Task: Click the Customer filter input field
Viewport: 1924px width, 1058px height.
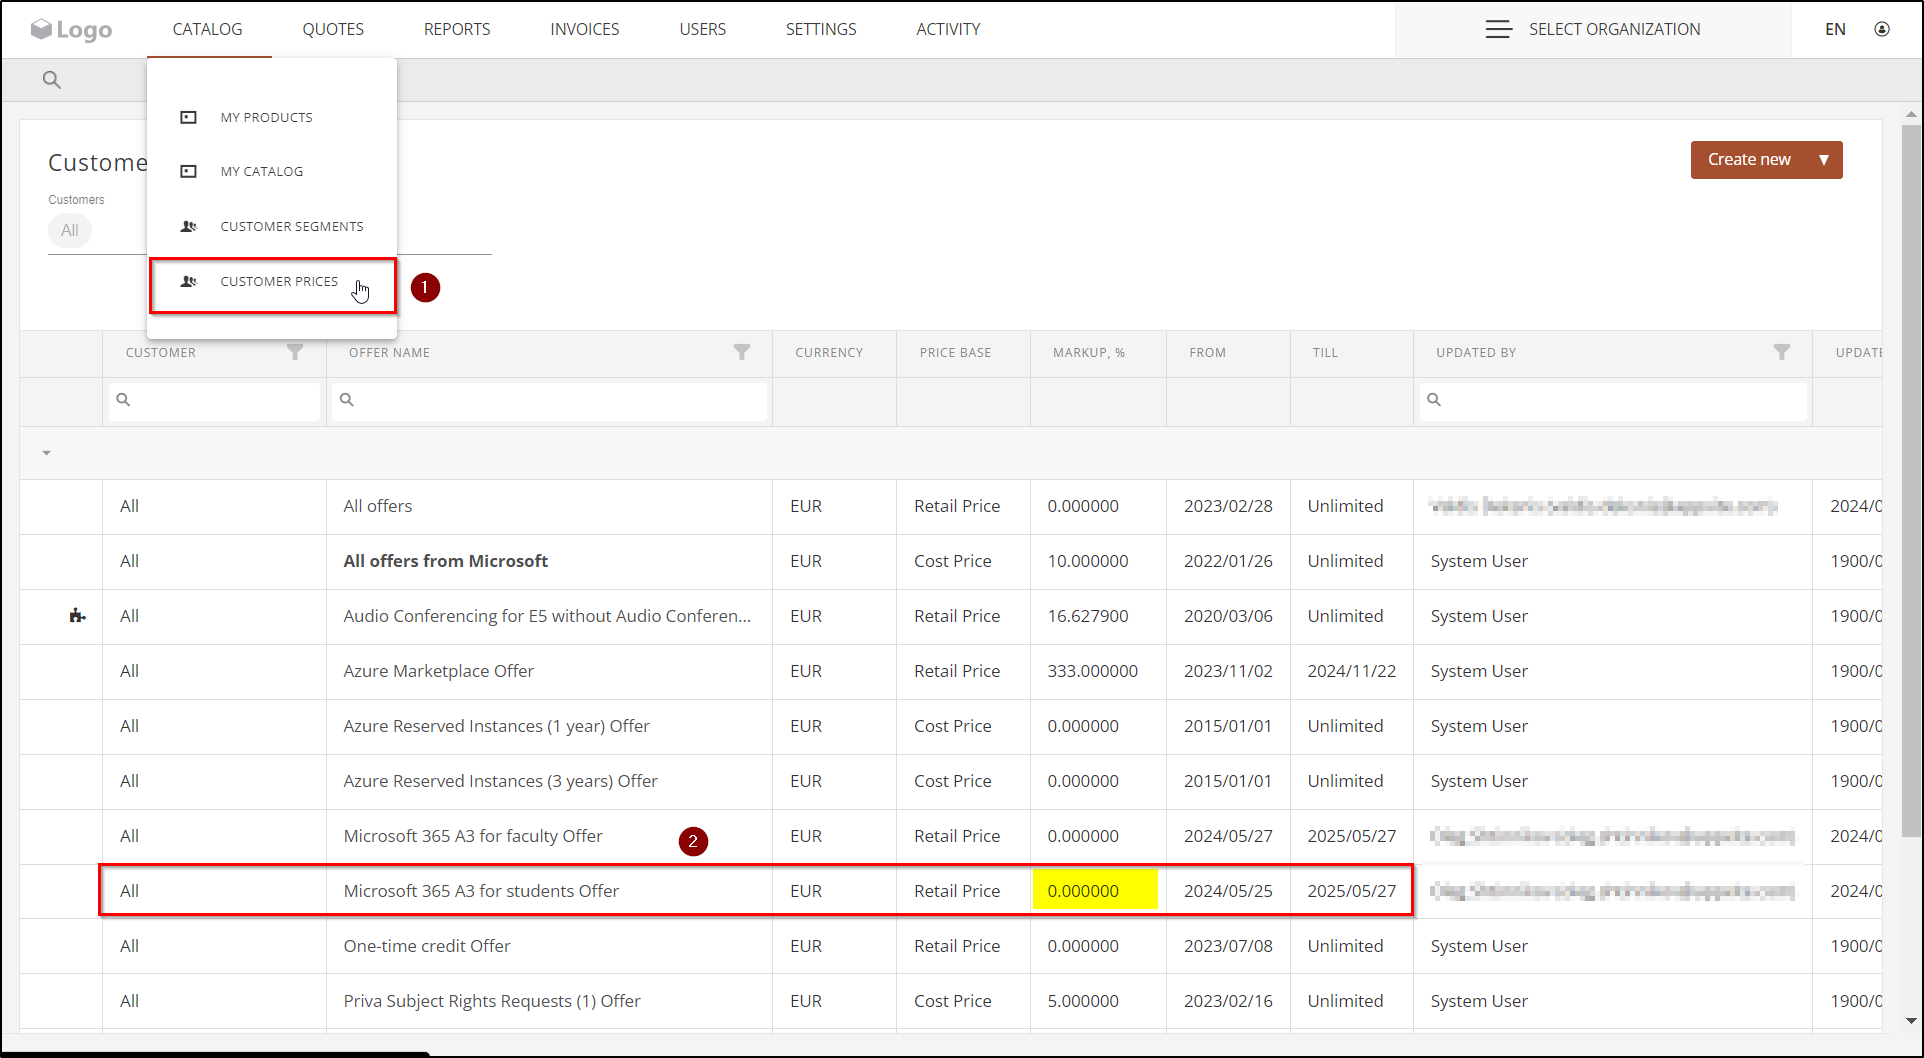Action: pyautogui.click(x=214, y=400)
